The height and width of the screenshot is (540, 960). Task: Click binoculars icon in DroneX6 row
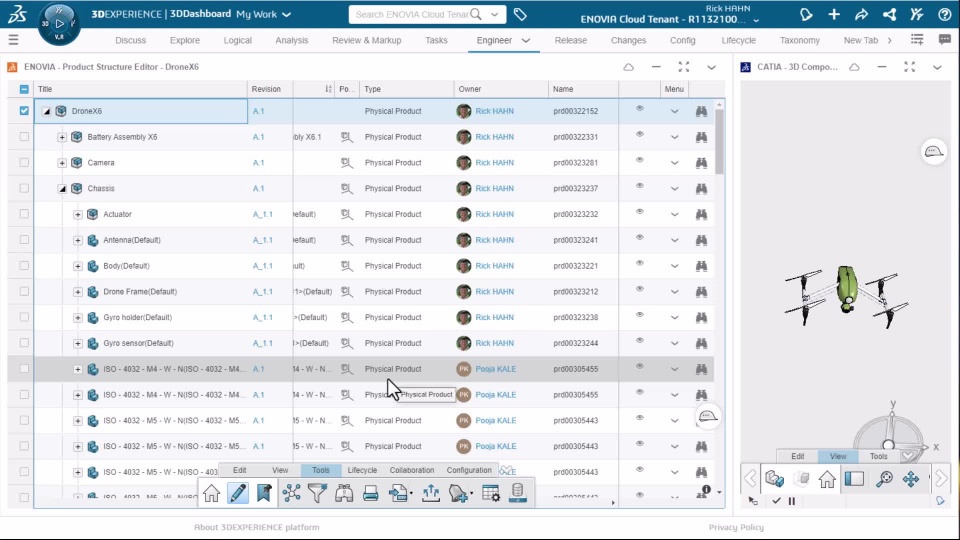[x=701, y=111]
